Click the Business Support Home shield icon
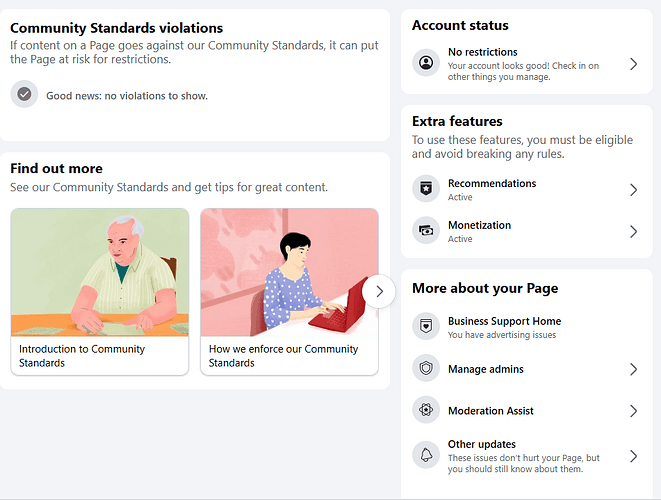This screenshot has height=500, width=661. 426,326
